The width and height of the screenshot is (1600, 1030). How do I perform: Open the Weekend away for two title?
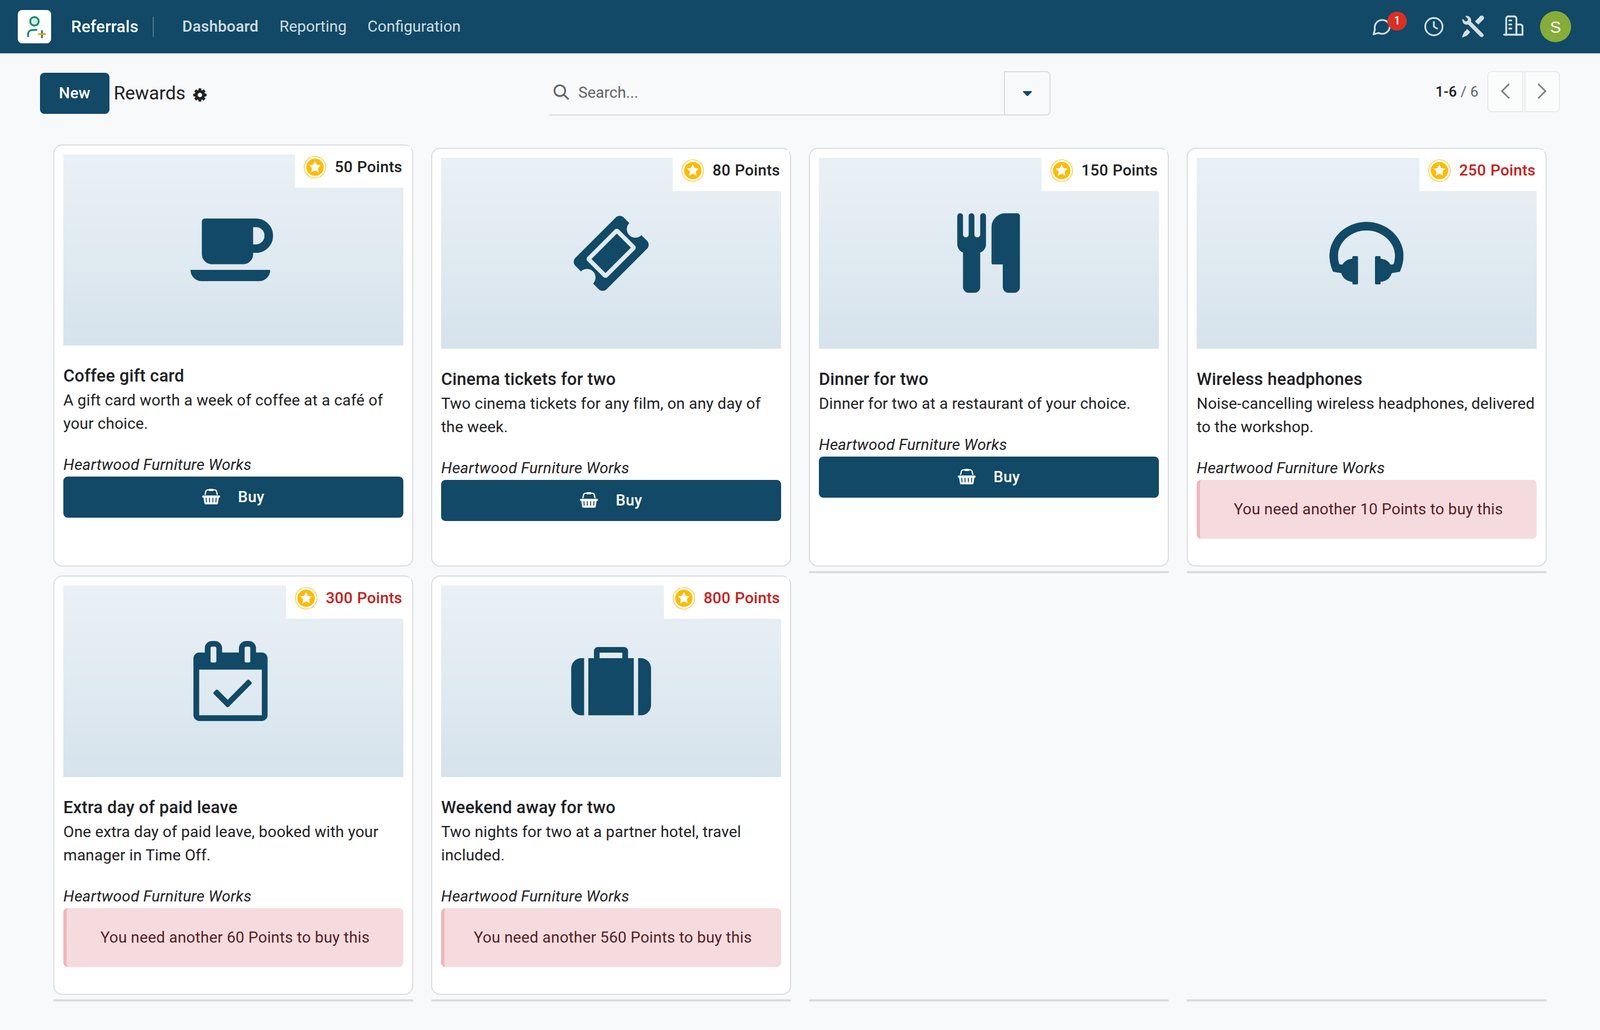tap(528, 807)
